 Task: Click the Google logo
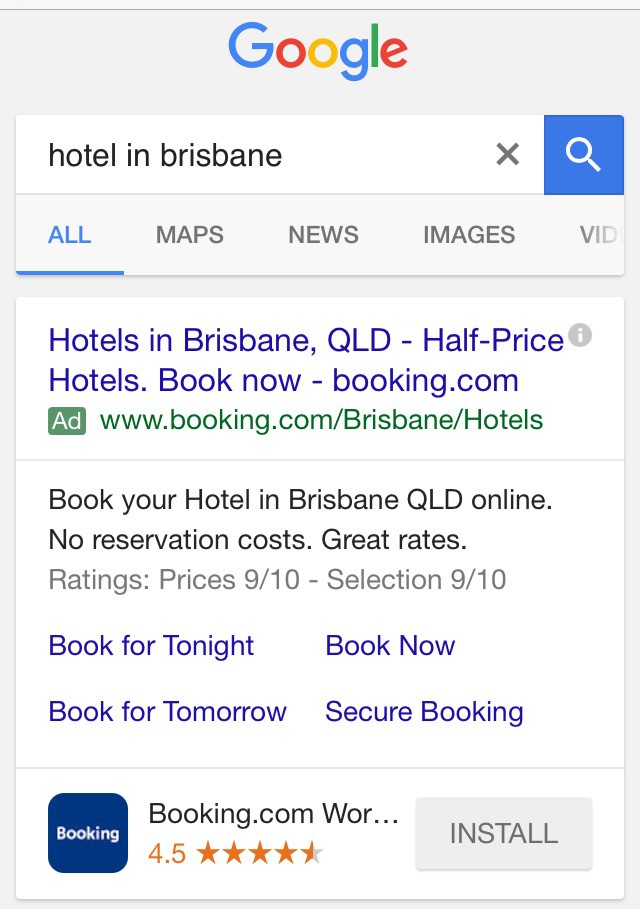click(318, 52)
